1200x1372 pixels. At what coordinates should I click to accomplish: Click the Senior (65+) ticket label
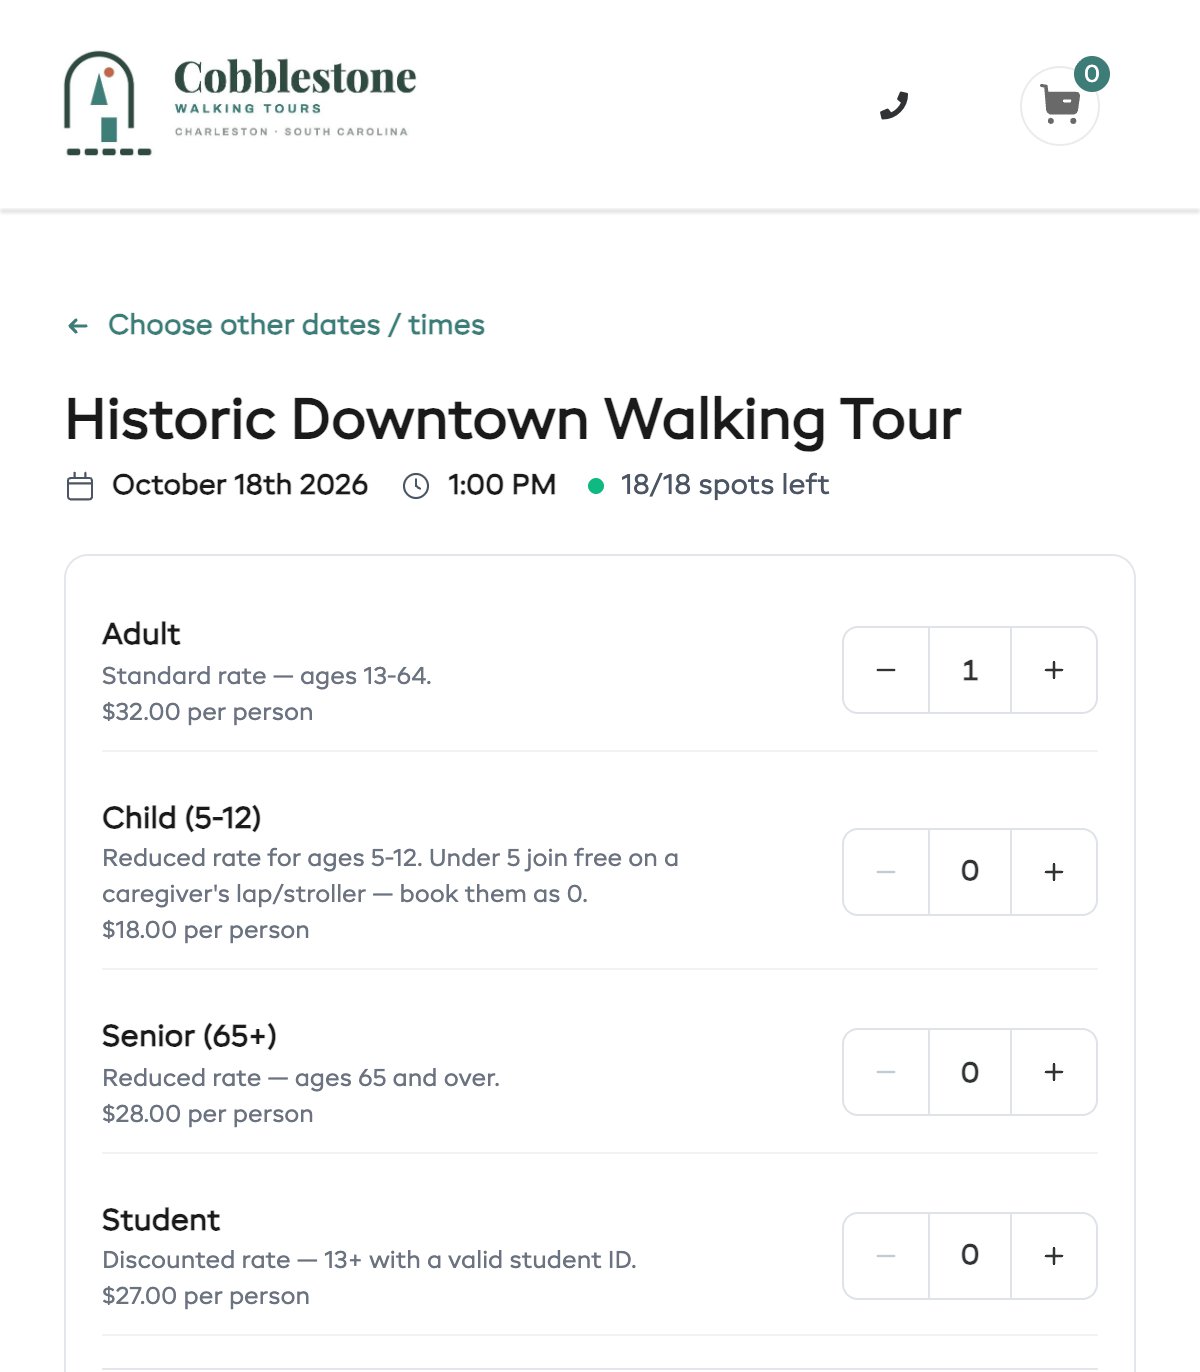189,1036
